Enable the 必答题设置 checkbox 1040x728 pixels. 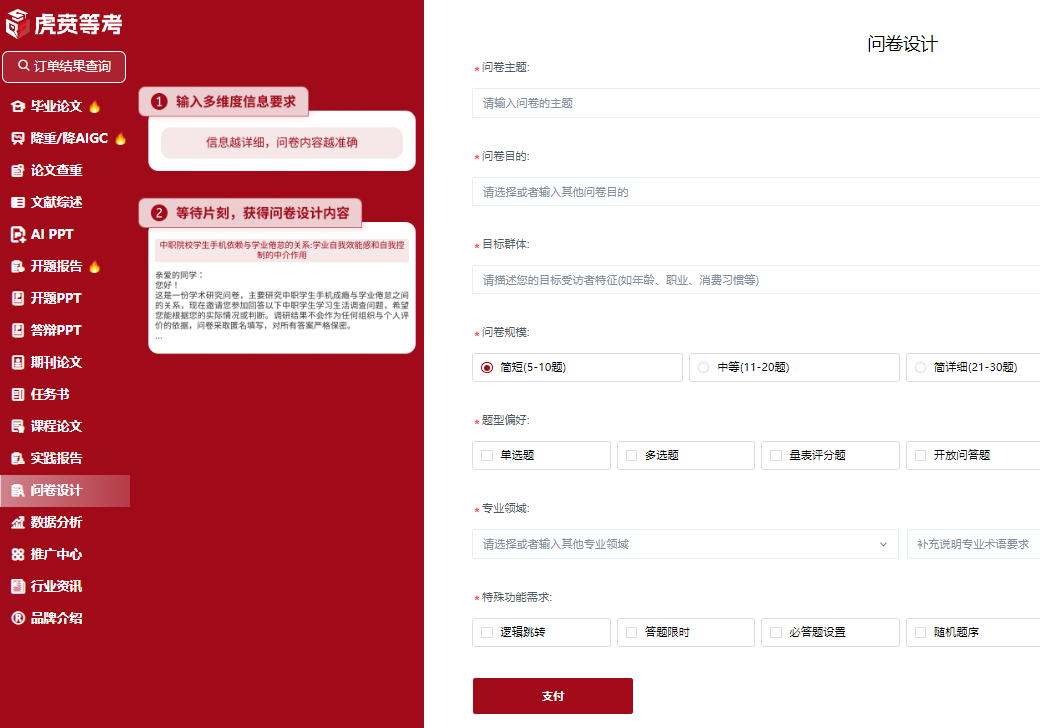(x=776, y=633)
